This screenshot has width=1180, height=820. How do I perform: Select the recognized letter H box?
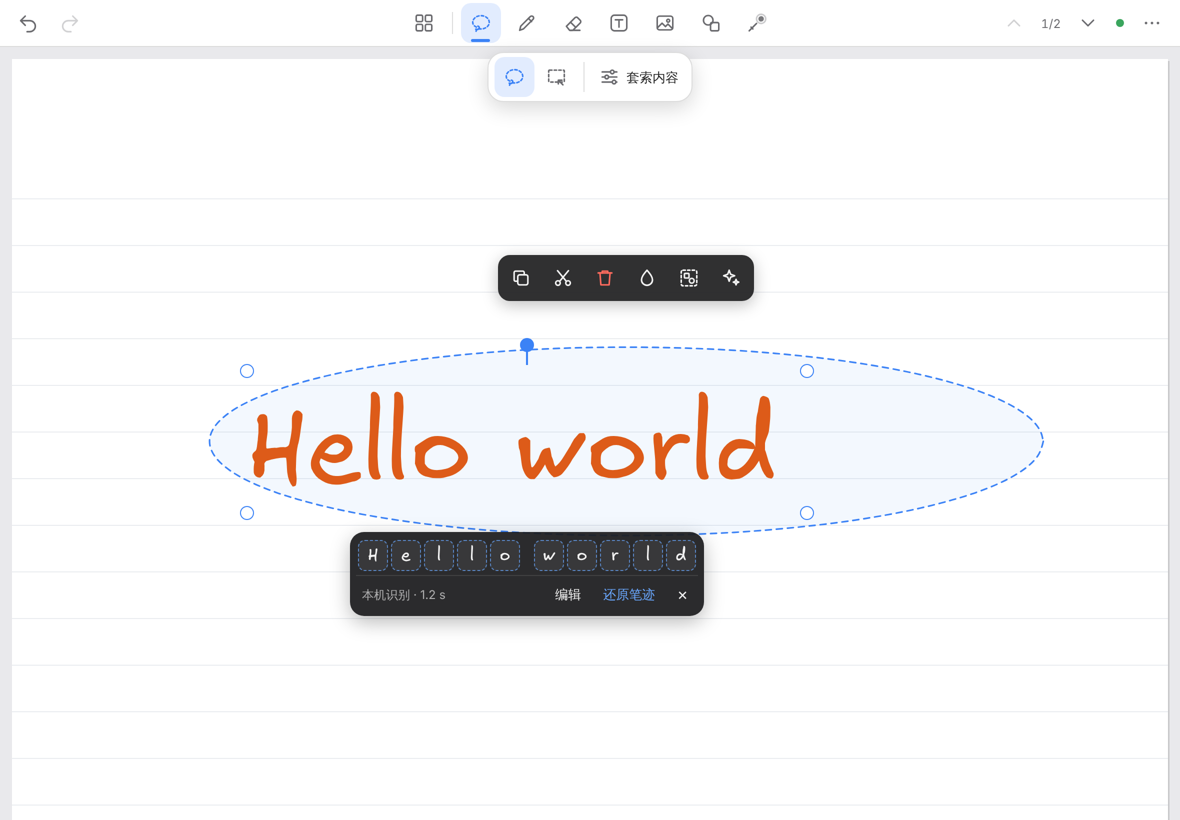373,555
